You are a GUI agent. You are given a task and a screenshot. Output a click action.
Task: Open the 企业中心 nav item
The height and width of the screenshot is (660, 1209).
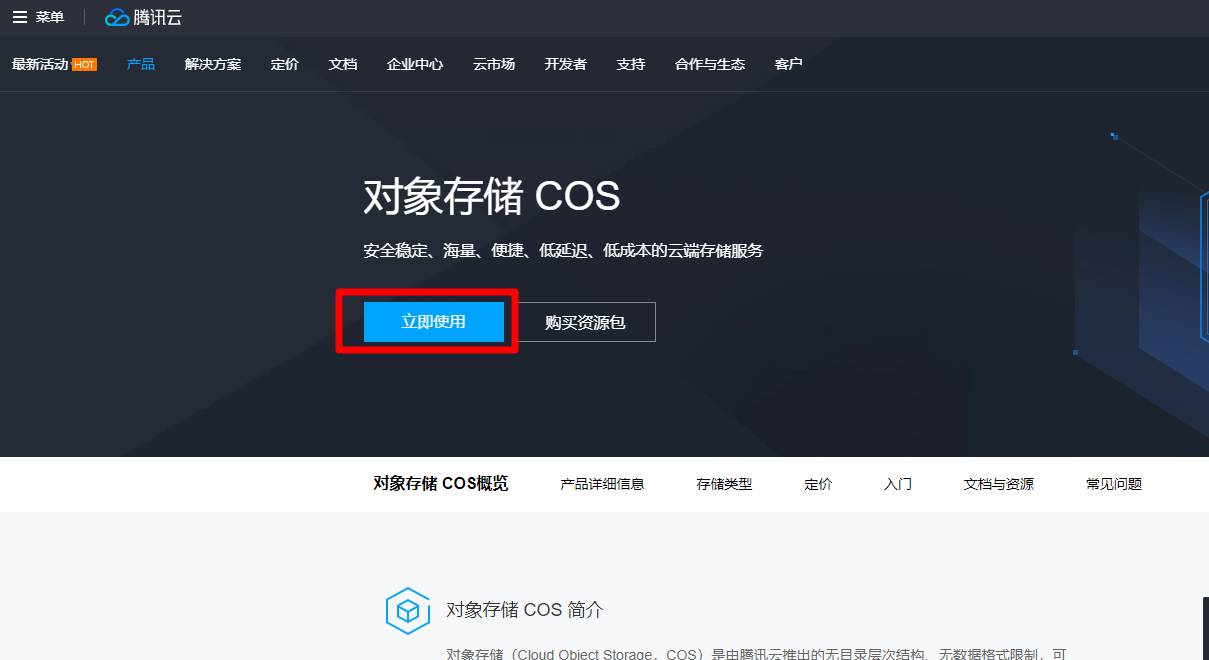[x=415, y=64]
